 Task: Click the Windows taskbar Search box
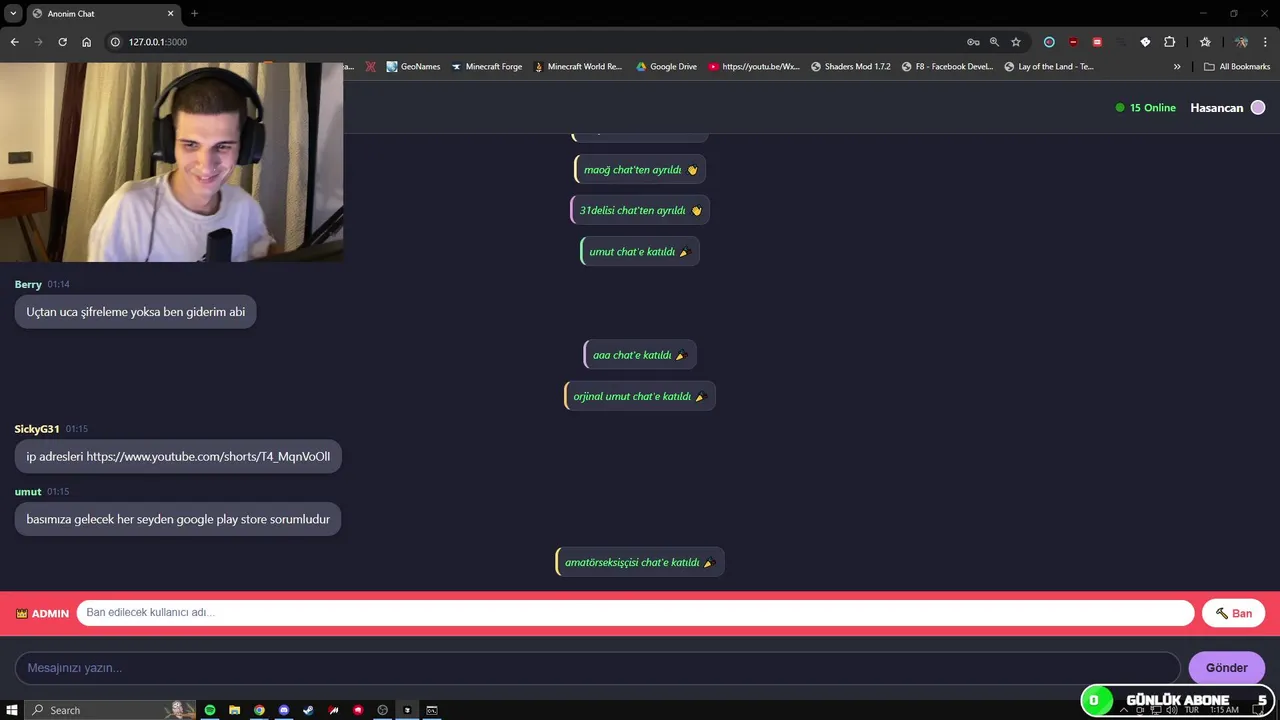tap(110, 710)
